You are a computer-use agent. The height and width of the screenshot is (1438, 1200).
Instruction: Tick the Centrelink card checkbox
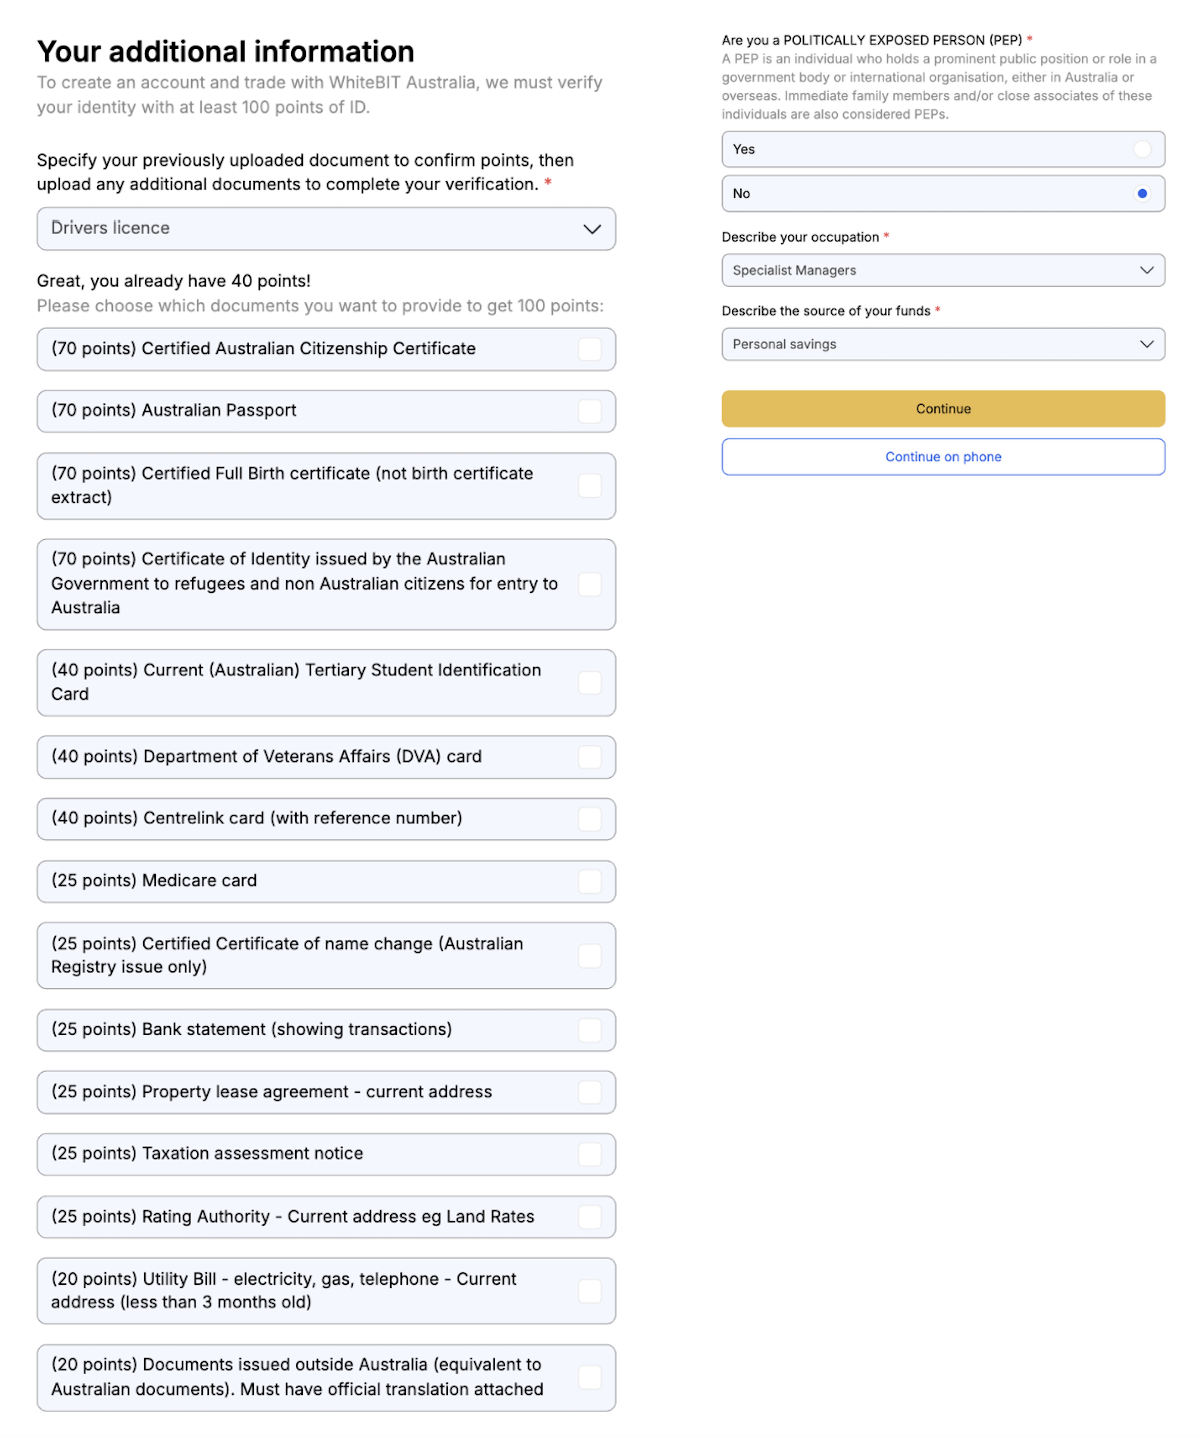[x=590, y=819]
